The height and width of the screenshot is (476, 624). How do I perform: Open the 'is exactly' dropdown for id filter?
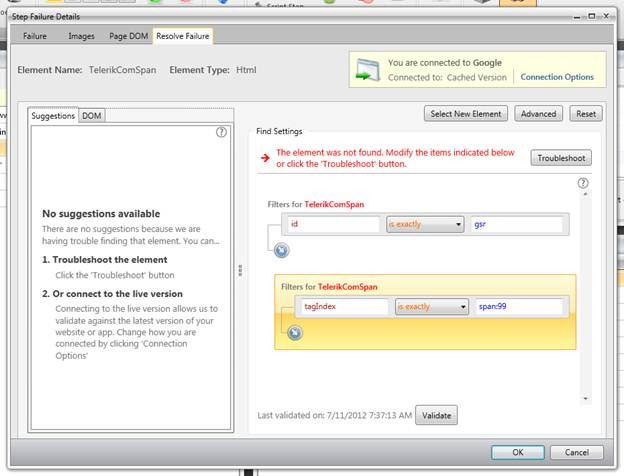(425, 225)
